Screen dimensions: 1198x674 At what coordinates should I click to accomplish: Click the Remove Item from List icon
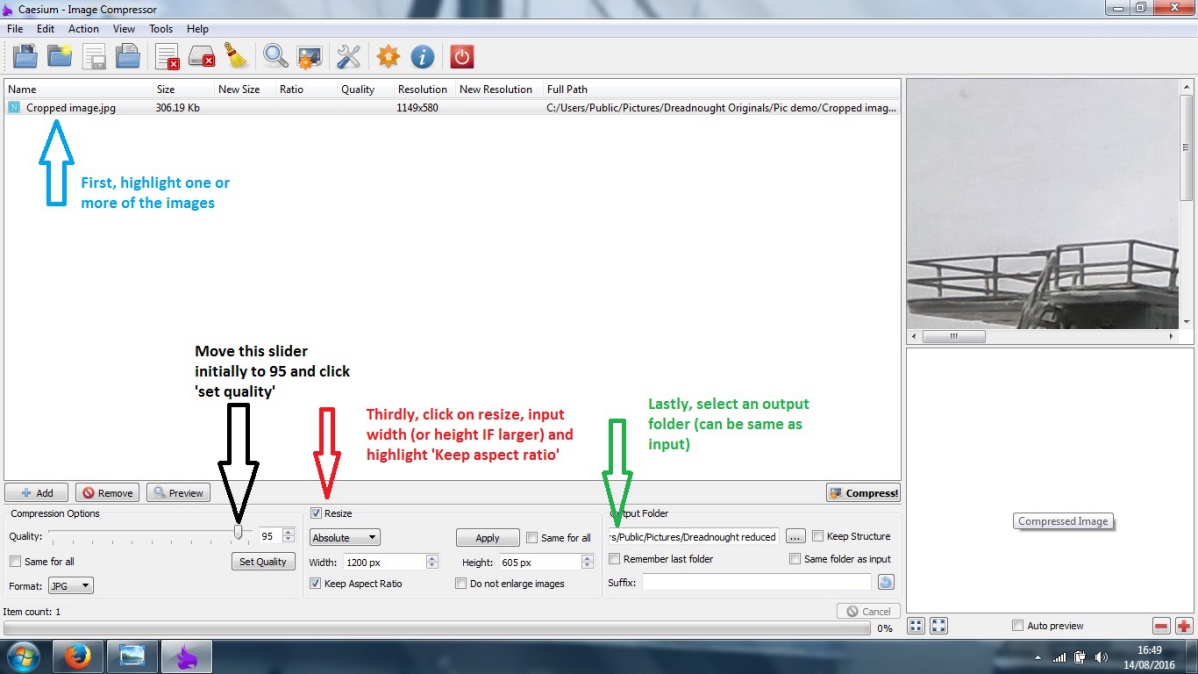pyautogui.click(x=167, y=57)
